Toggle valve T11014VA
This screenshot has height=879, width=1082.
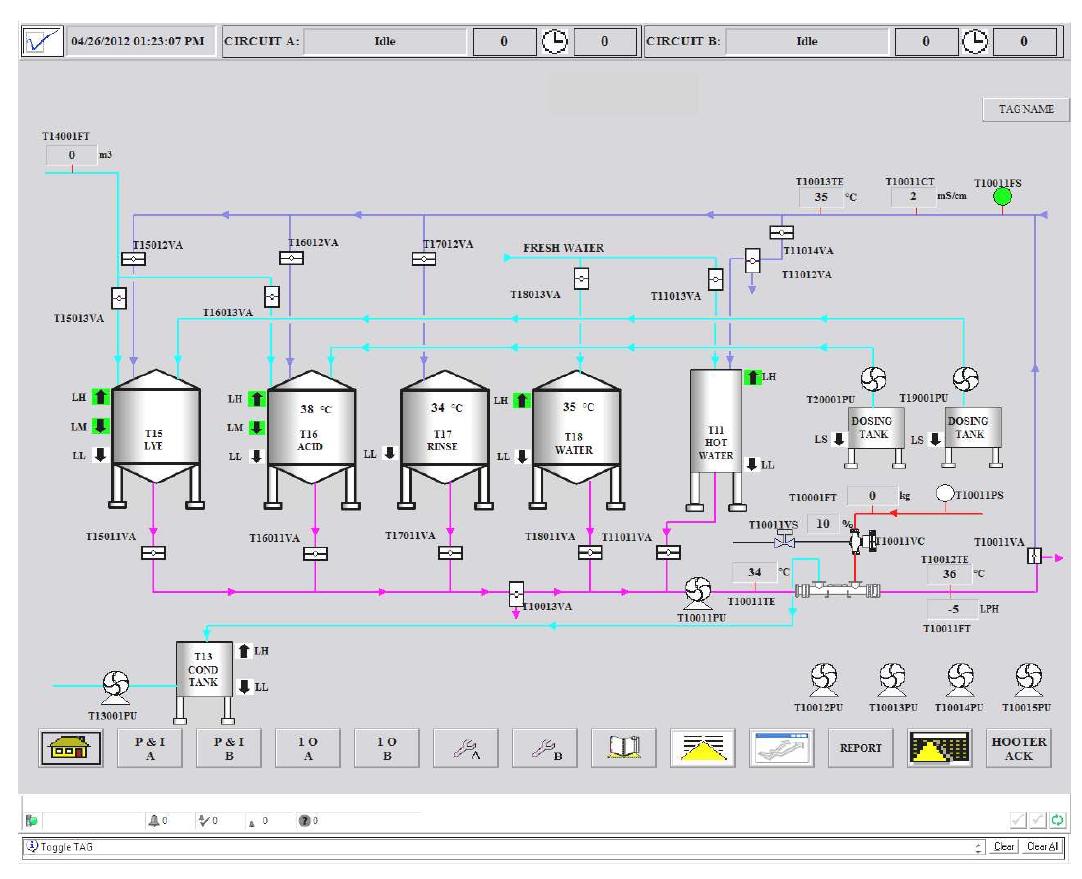781,233
